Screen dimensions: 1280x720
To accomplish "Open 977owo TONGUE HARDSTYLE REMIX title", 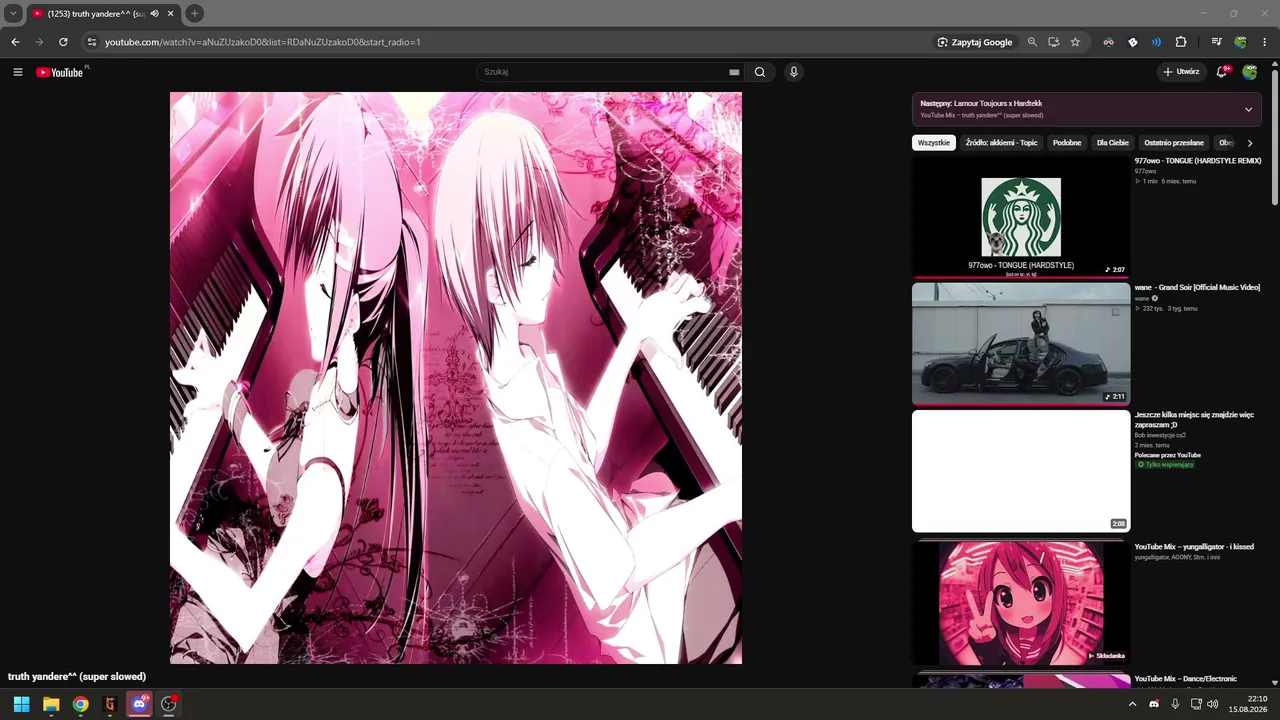I will [x=1198, y=161].
